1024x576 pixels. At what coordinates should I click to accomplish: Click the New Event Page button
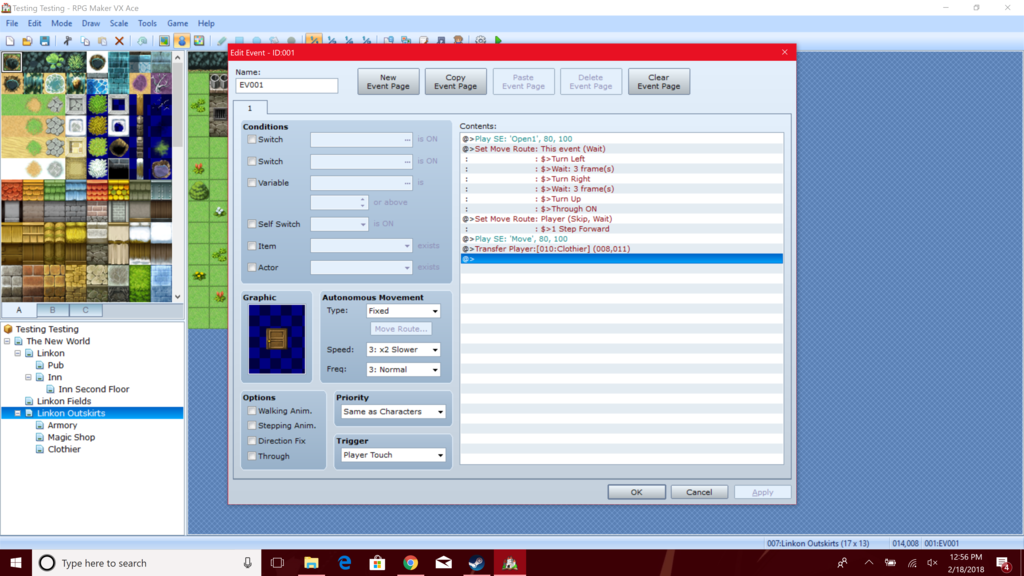pos(388,82)
